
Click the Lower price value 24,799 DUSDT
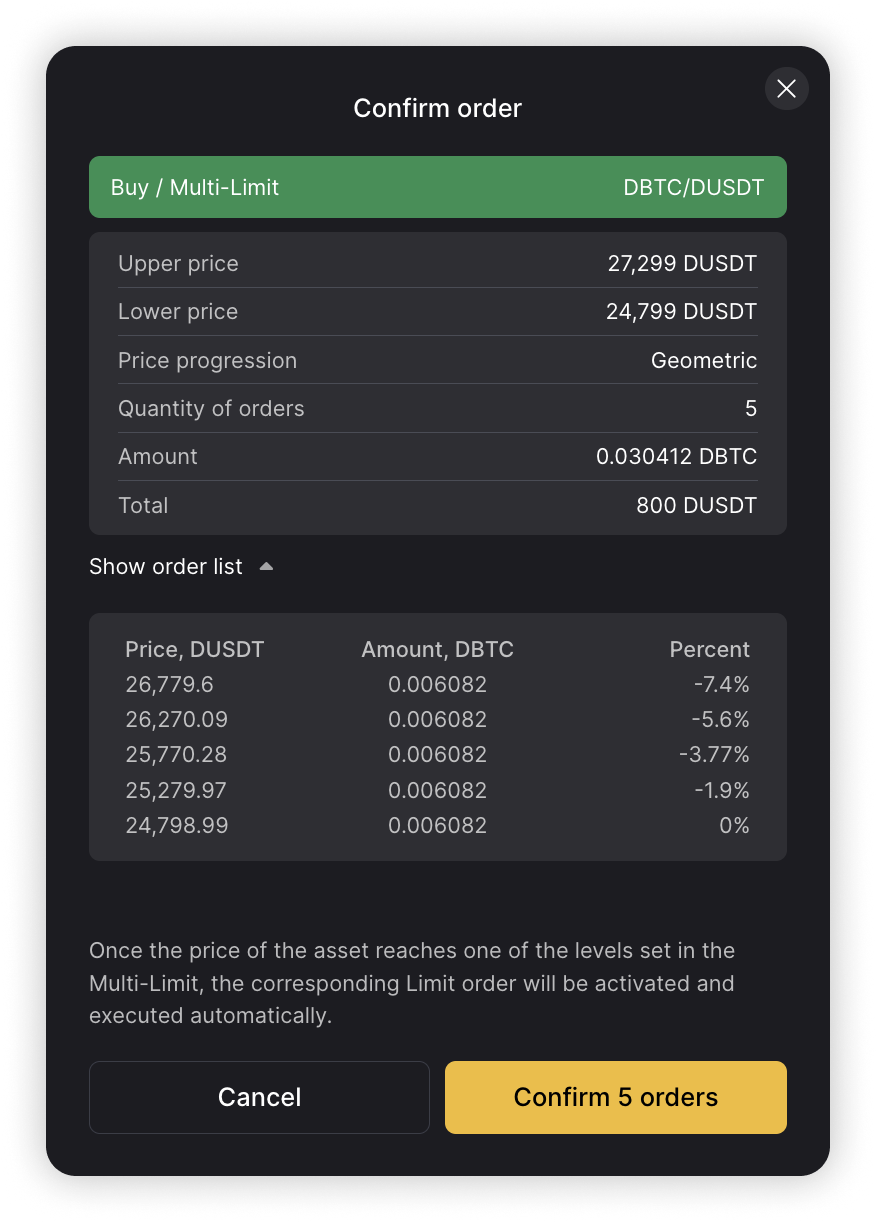click(x=681, y=312)
